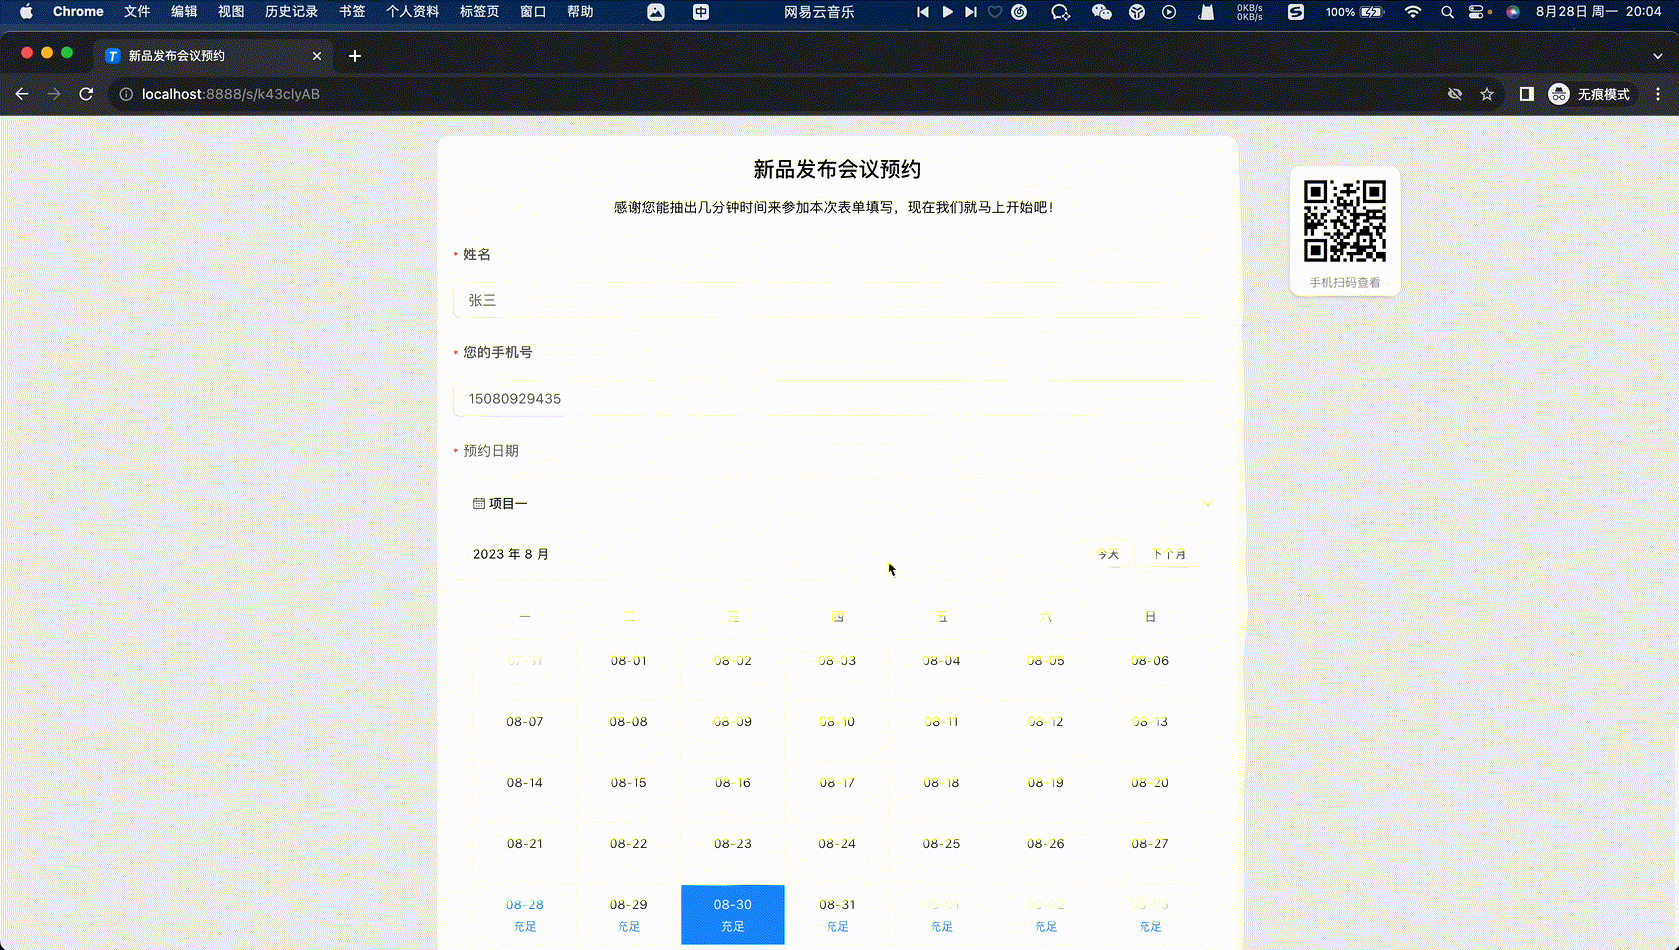Viewport: 1679px width, 950px height.
Task: Play music in the 网易云音乐 menu bar controls
Action: [x=947, y=12]
